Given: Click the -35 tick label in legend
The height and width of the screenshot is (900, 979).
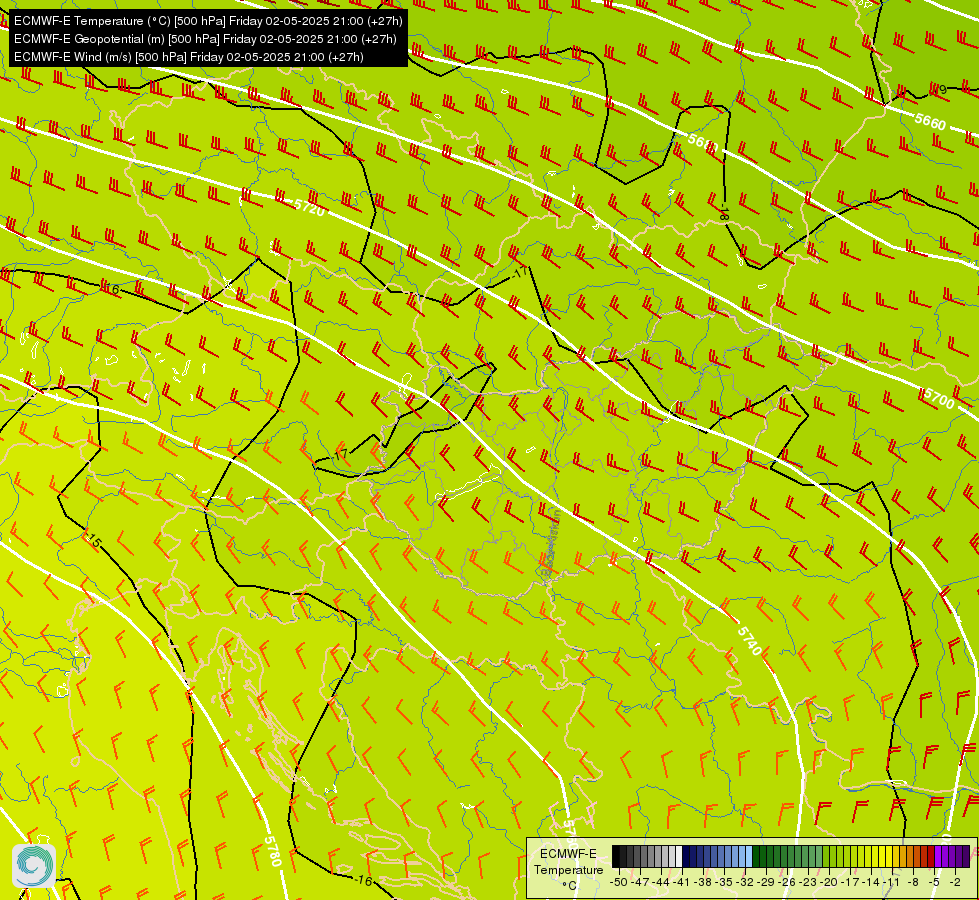Looking at the screenshot, I should click(724, 882).
